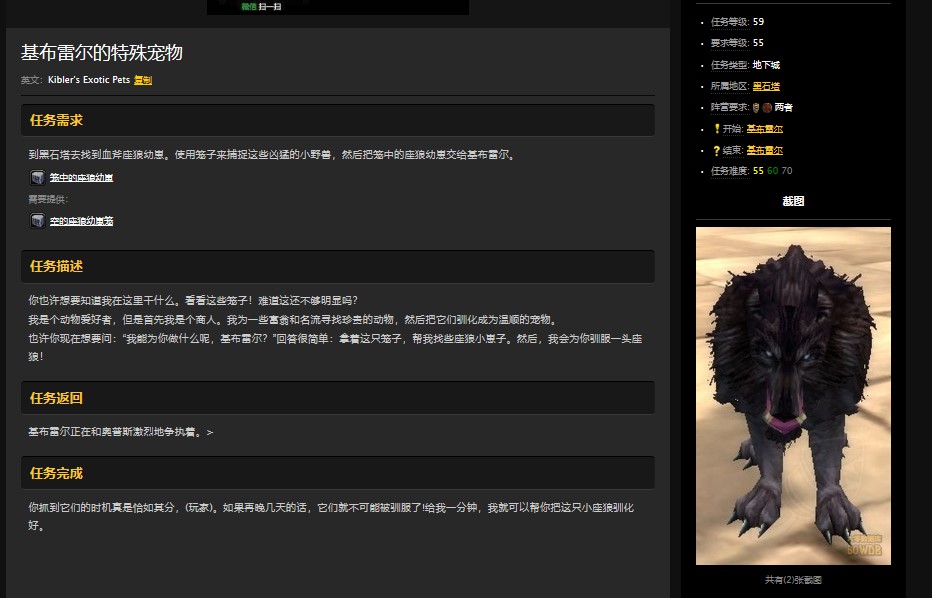Click the 空的座狼幼崽笼 empty cage item icon
Viewport: 932px width, 598px height.
[x=38, y=219]
